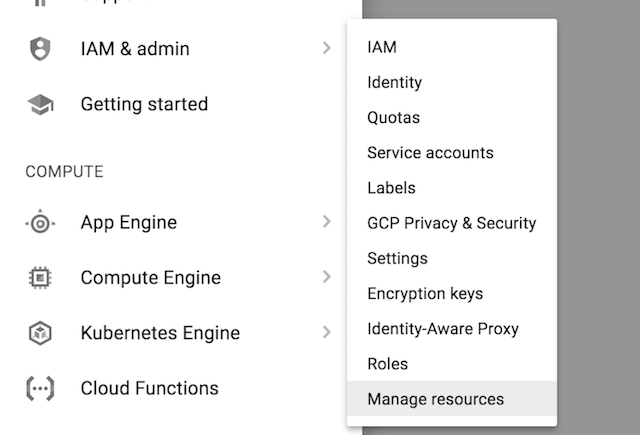This screenshot has height=435, width=640.
Task: Click the Getting started label
Action: [144, 104]
